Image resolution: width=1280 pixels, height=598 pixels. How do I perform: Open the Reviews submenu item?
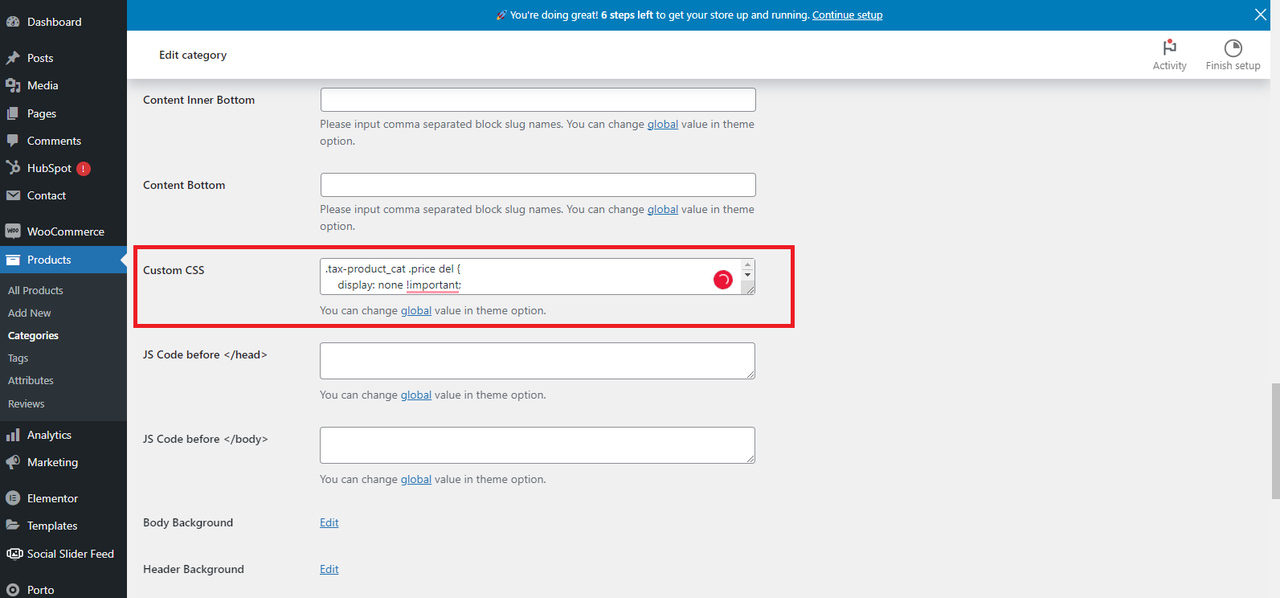tap(26, 404)
